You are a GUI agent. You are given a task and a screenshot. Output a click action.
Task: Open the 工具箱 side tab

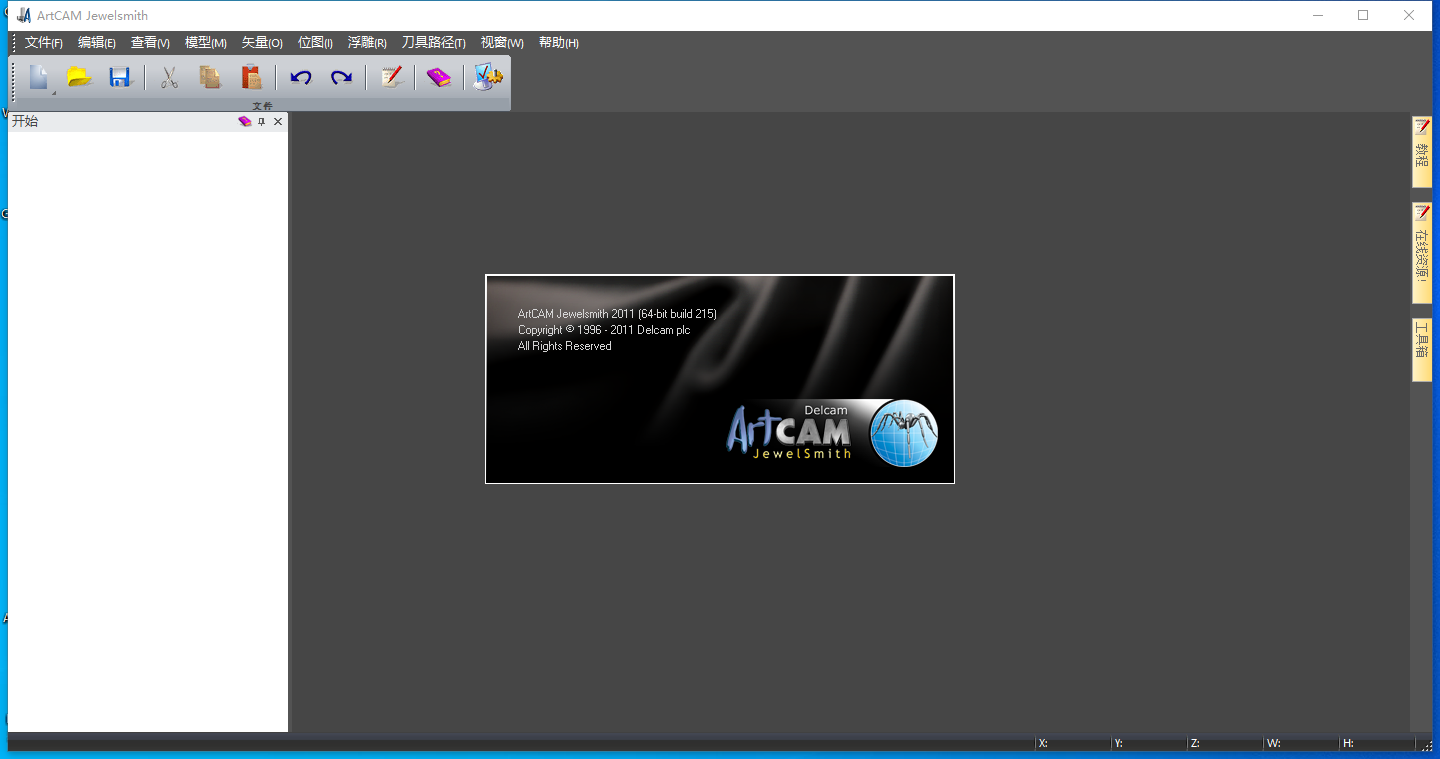(x=1422, y=350)
